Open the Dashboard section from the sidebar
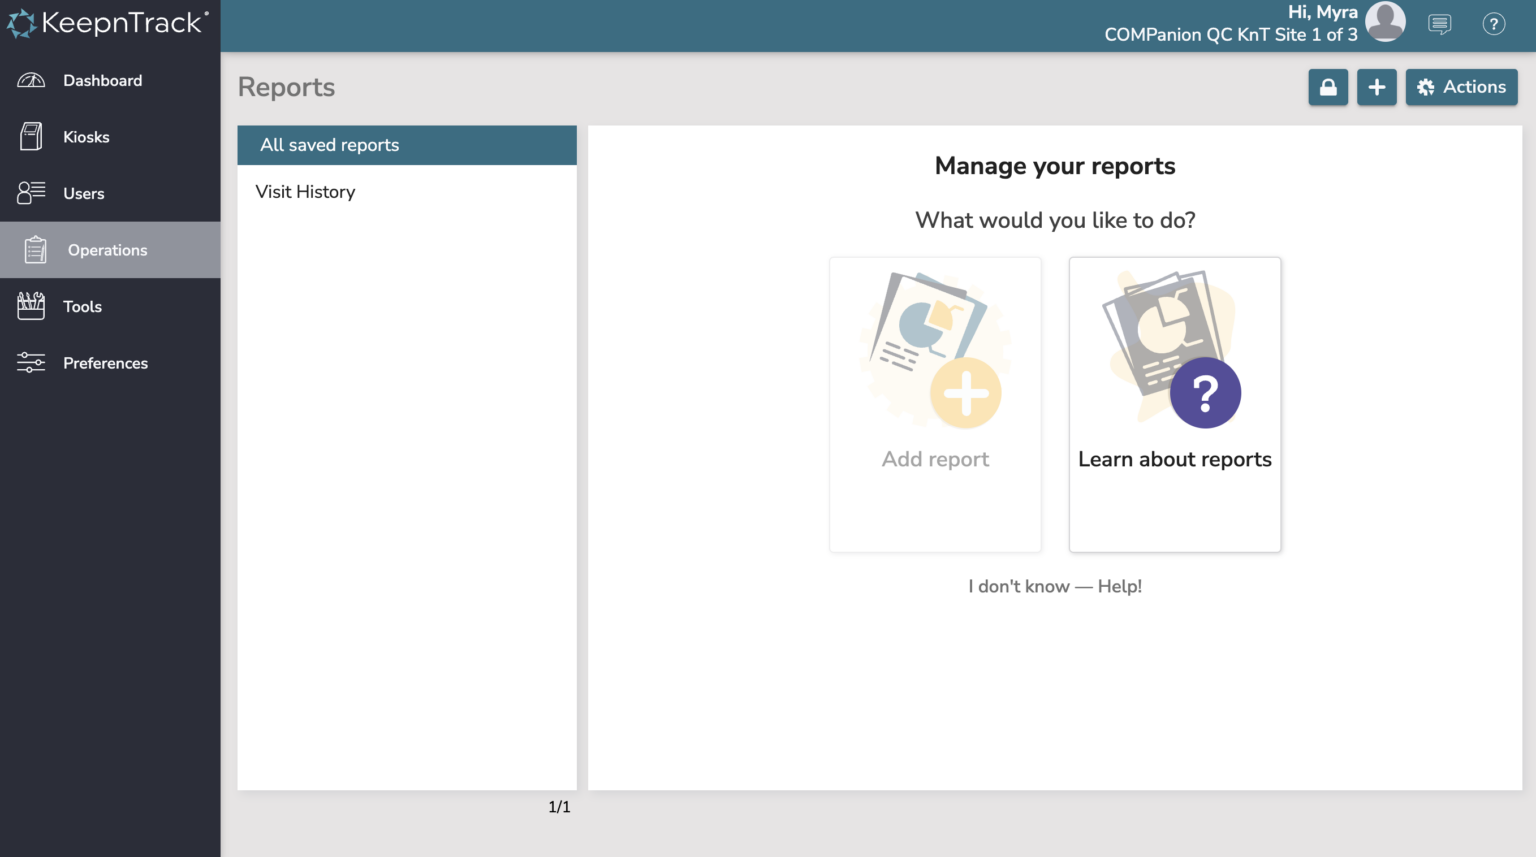Screen dimensions: 1536x857 coord(103,80)
